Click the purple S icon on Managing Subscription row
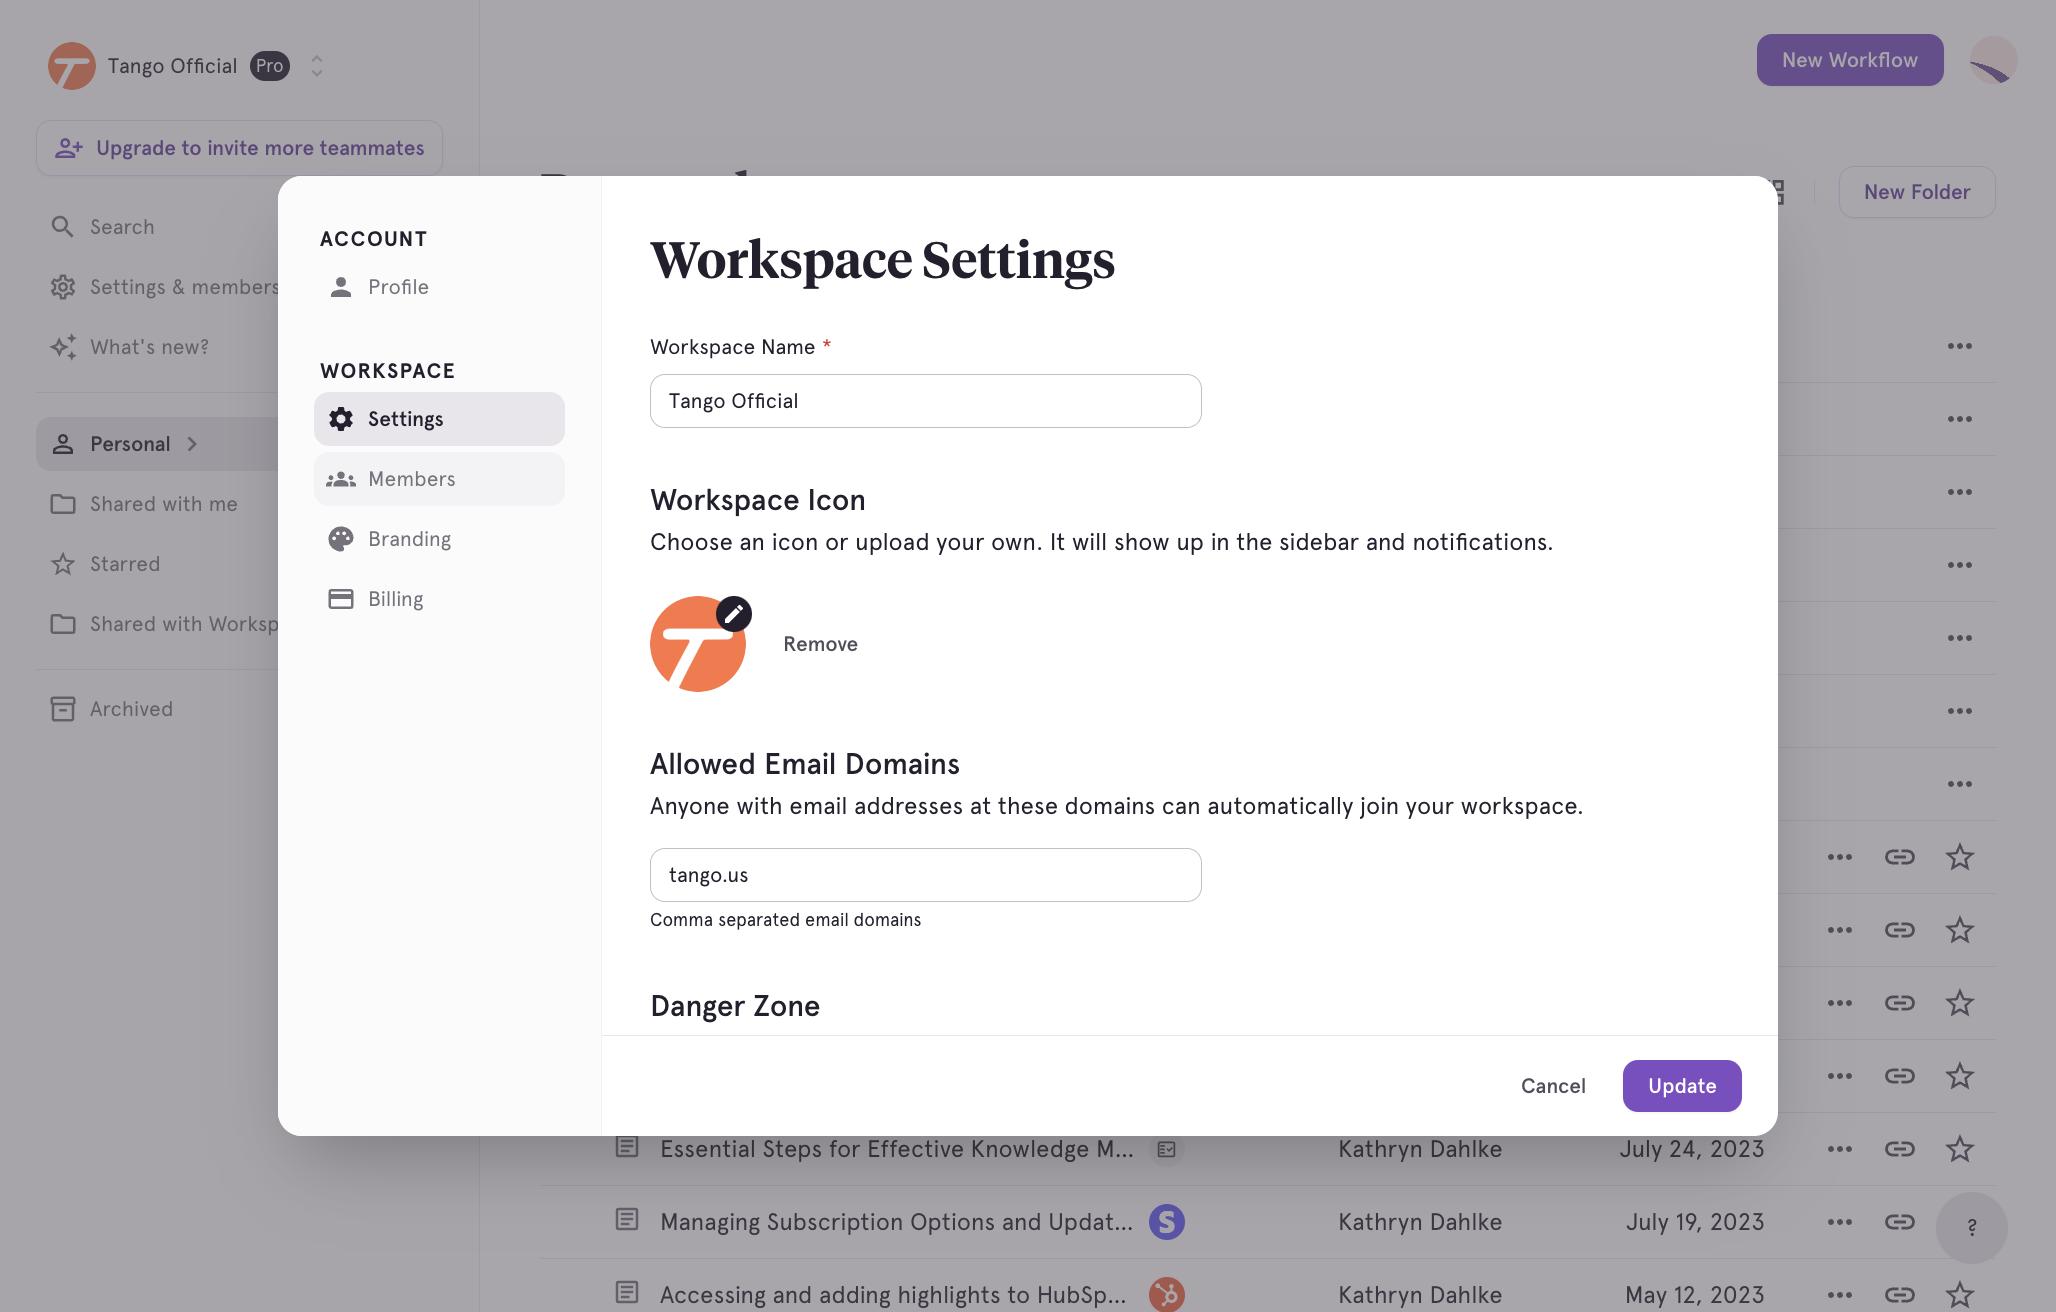 (x=1167, y=1222)
